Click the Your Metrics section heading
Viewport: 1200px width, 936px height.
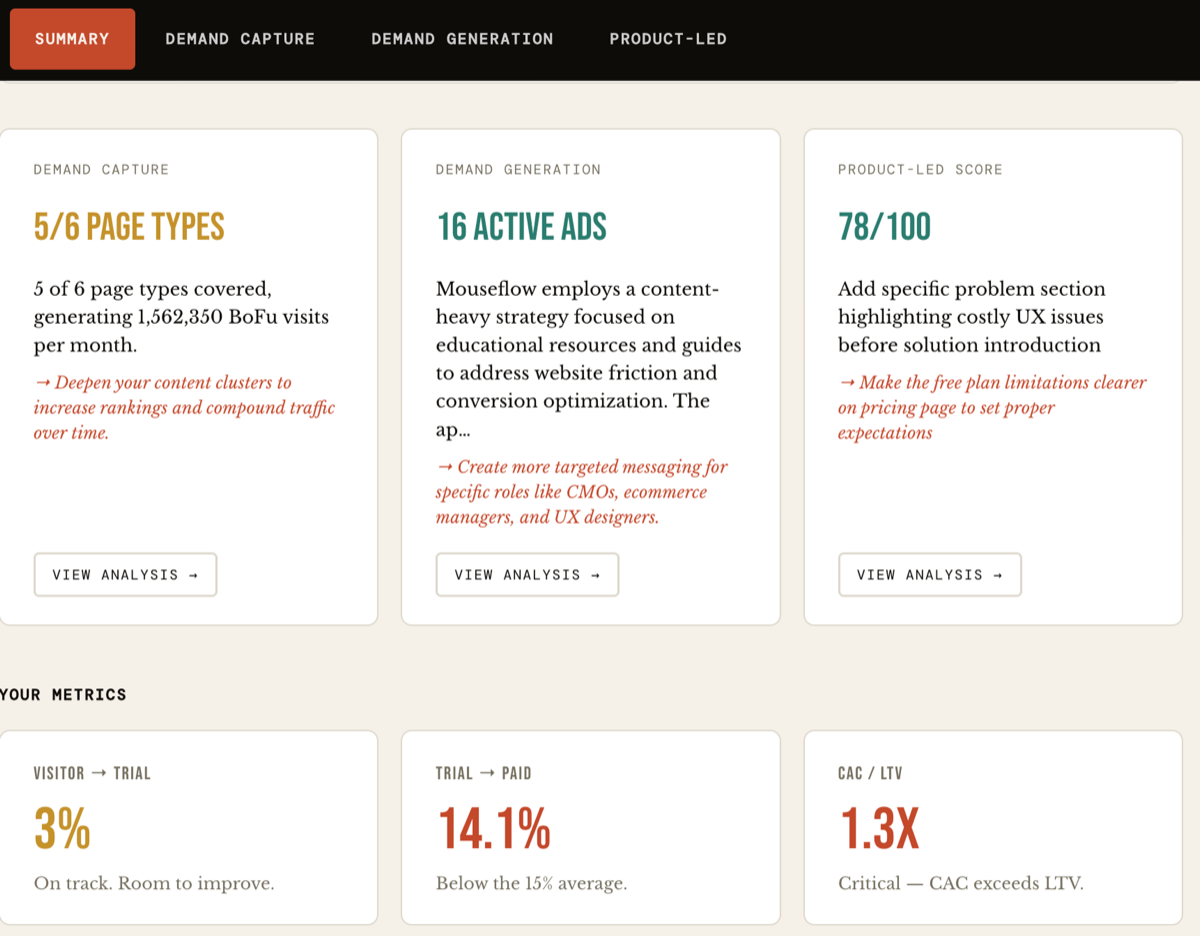click(x=62, y=694)
